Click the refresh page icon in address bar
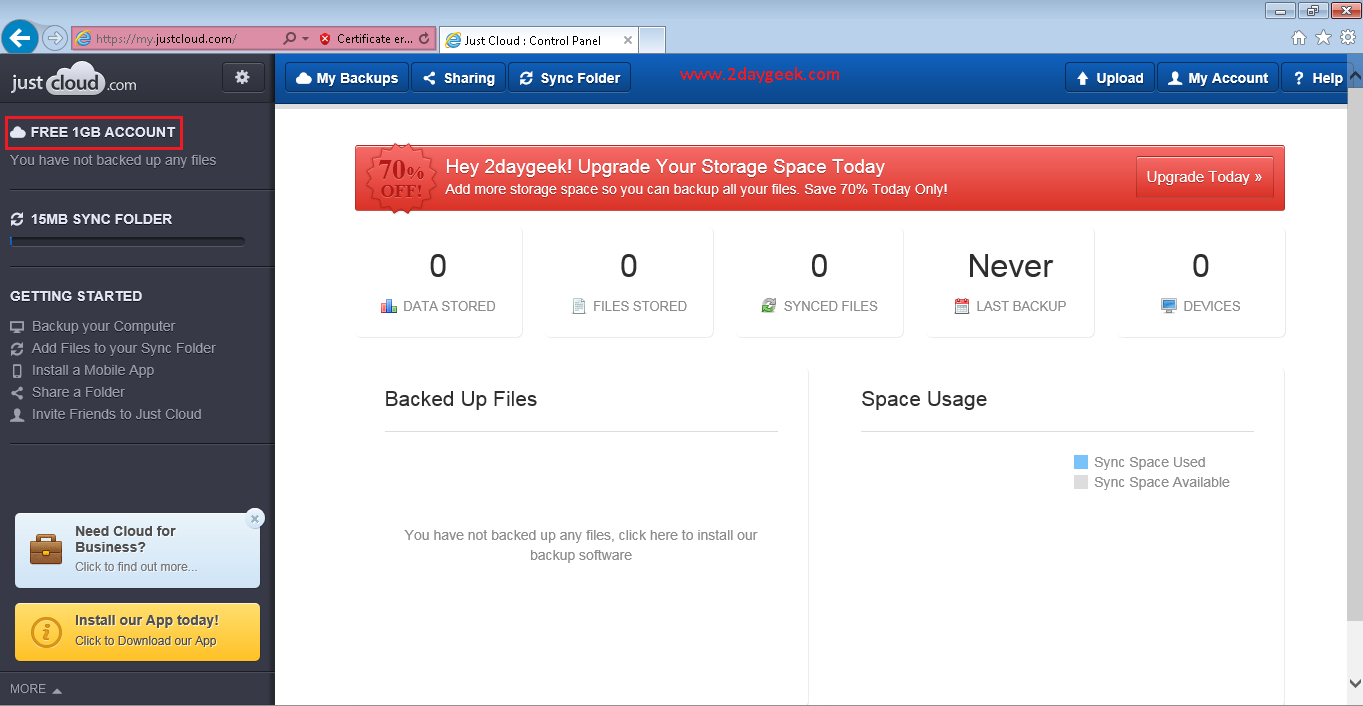1363x706 pixels. point(424,39)
